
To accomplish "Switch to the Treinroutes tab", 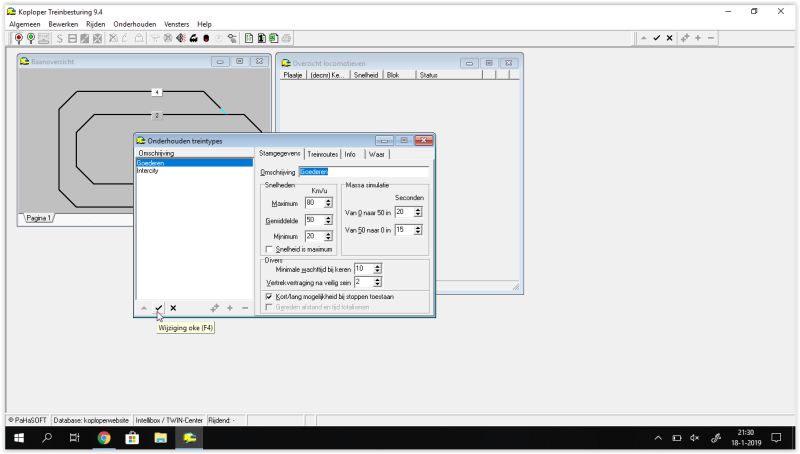I will pos(323,154).
